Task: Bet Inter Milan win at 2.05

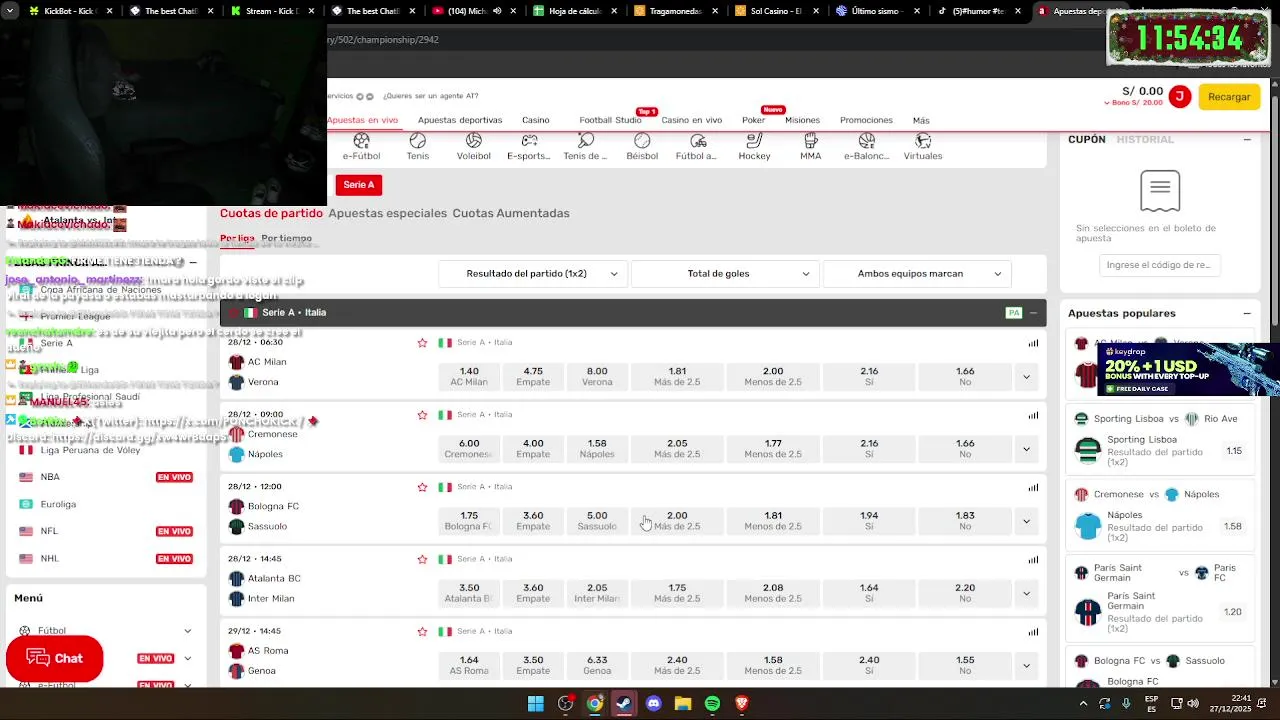Action: (597, 593)
